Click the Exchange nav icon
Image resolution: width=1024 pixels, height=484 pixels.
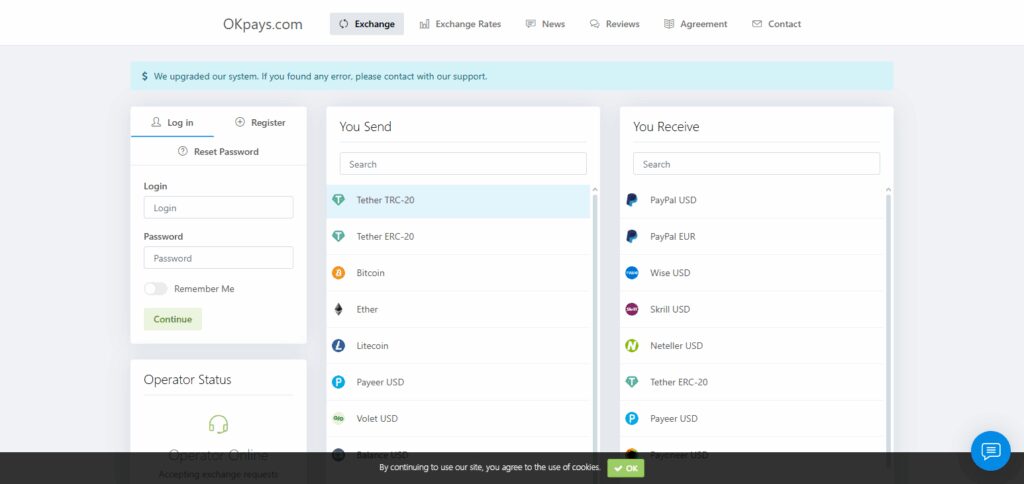click(344, 24)
